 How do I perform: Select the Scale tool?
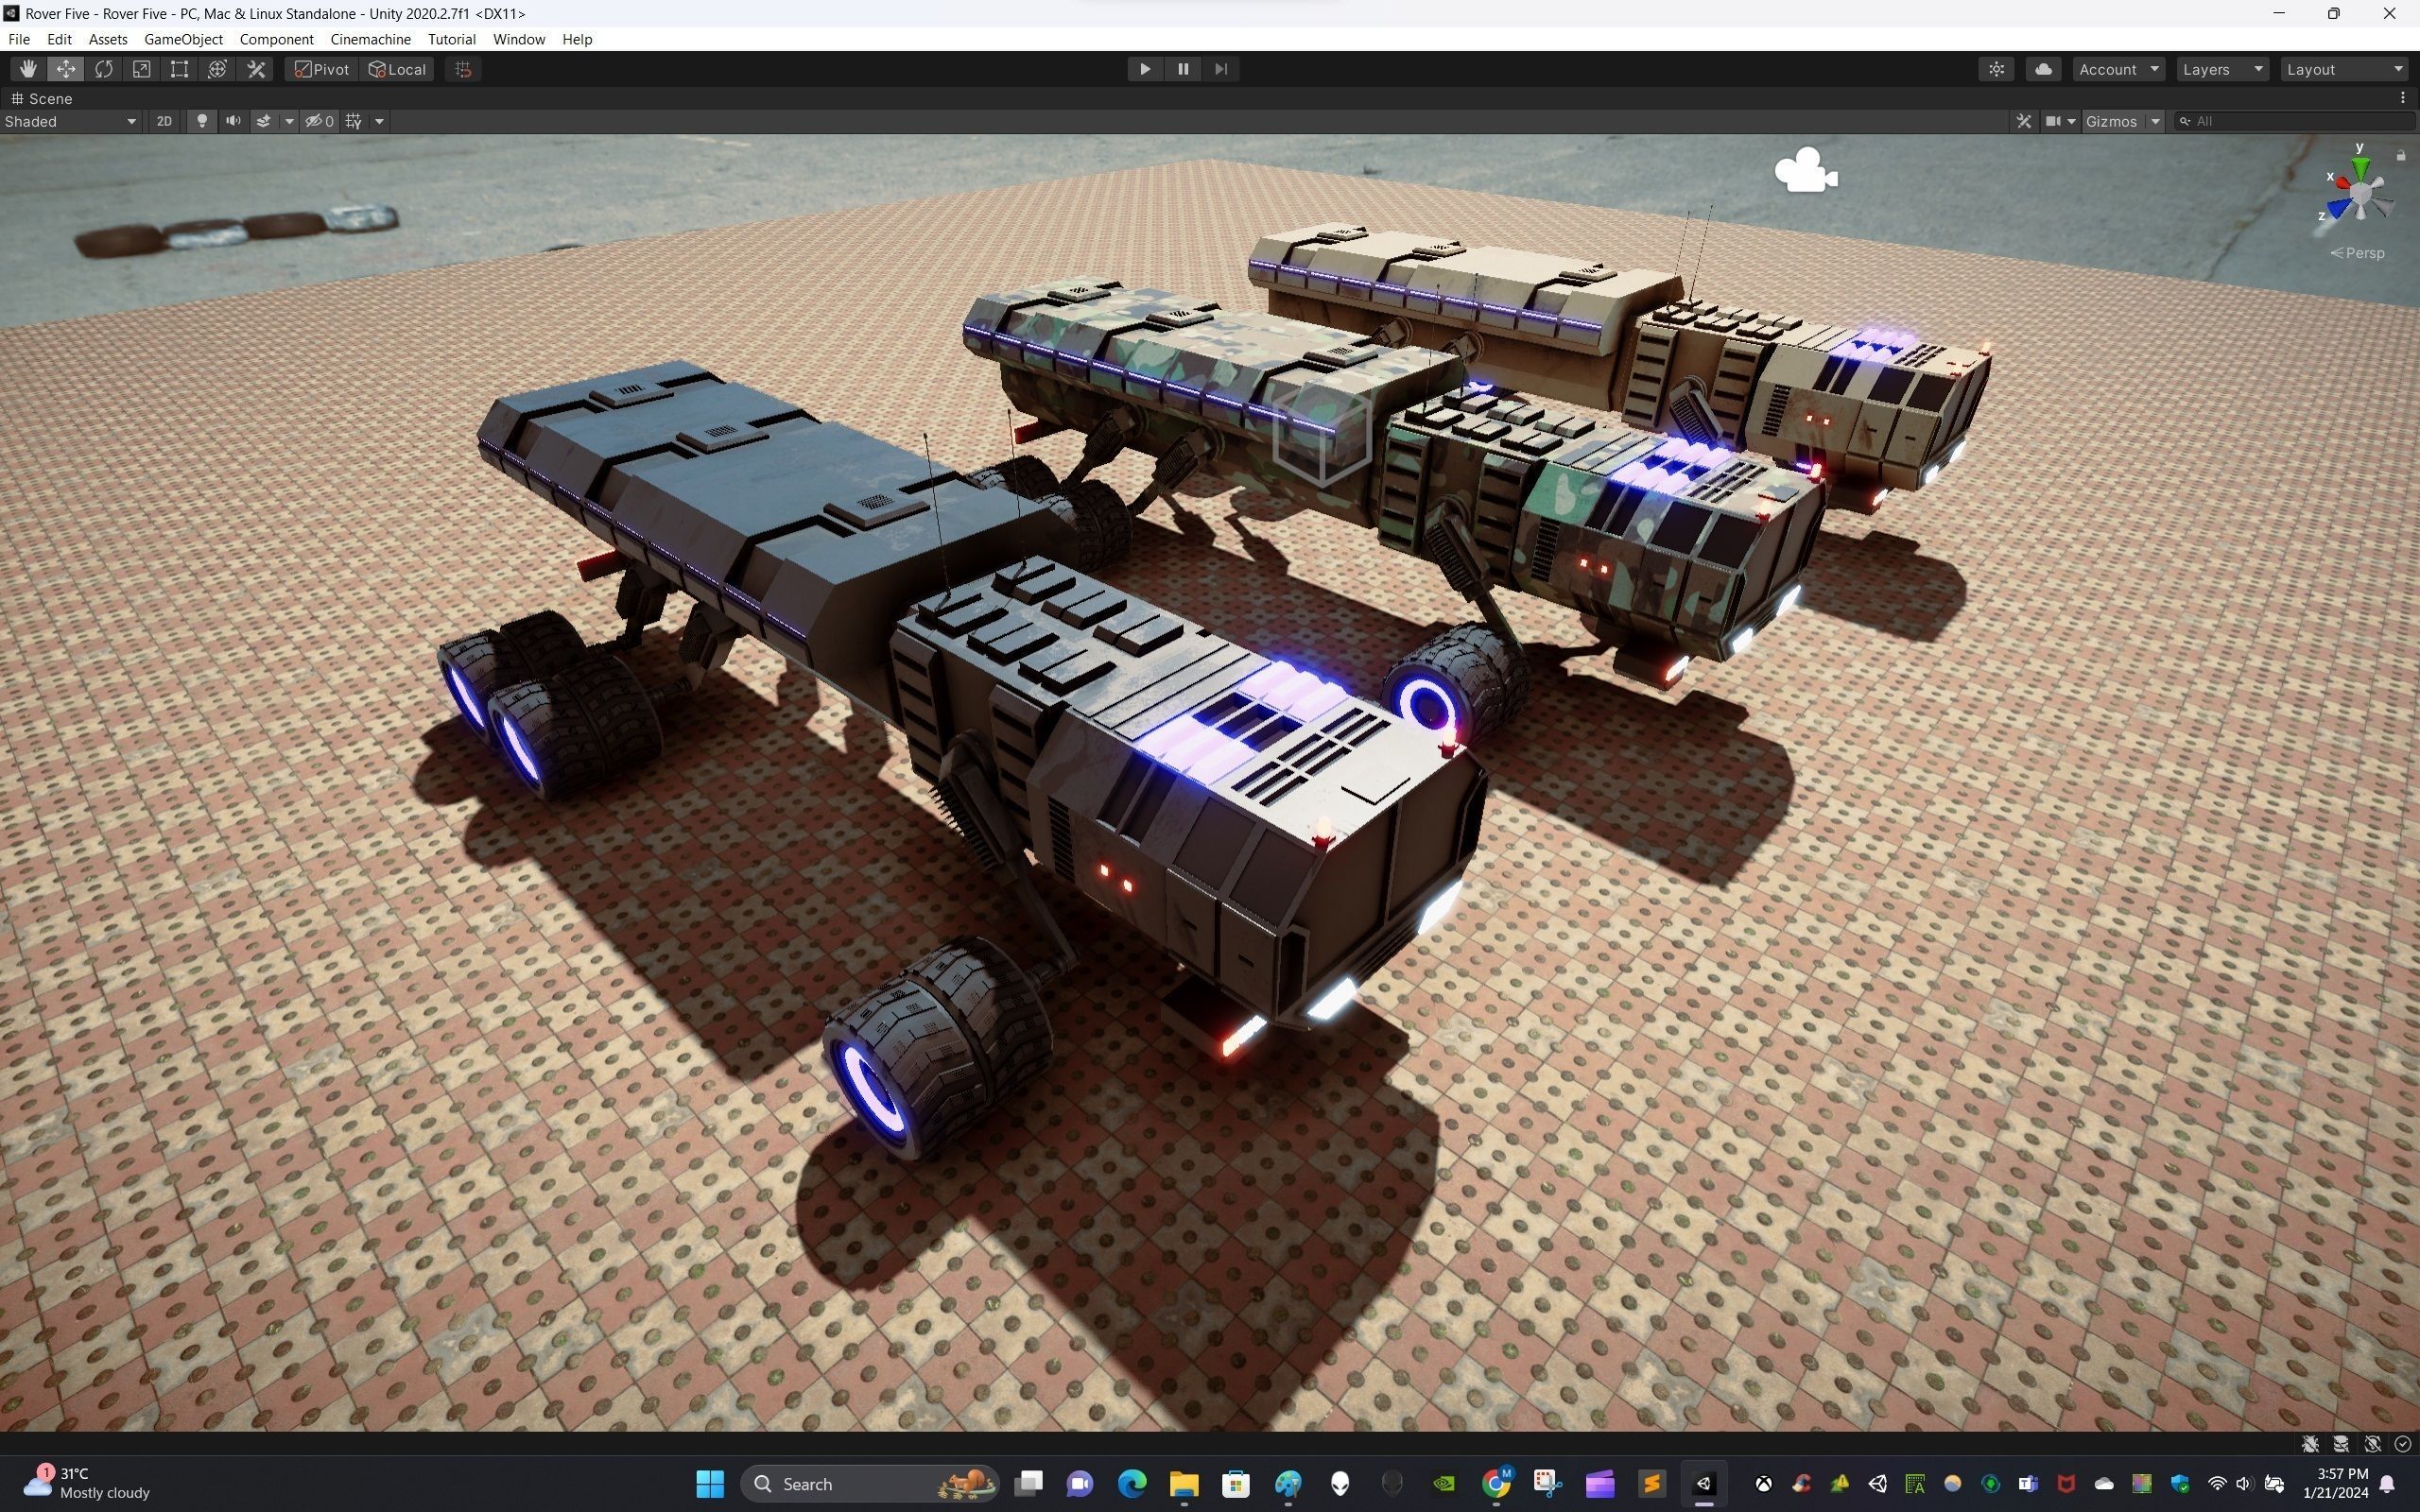pos(142,69)
